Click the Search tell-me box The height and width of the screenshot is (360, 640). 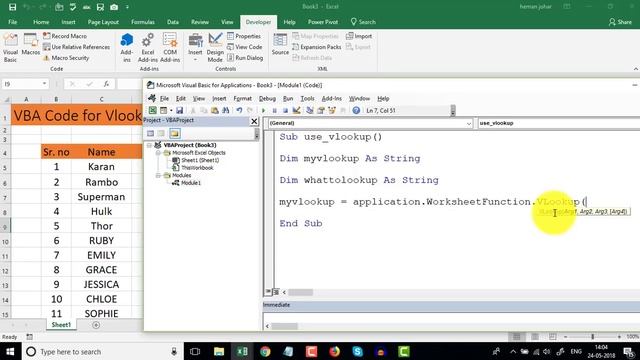point(363,22)
